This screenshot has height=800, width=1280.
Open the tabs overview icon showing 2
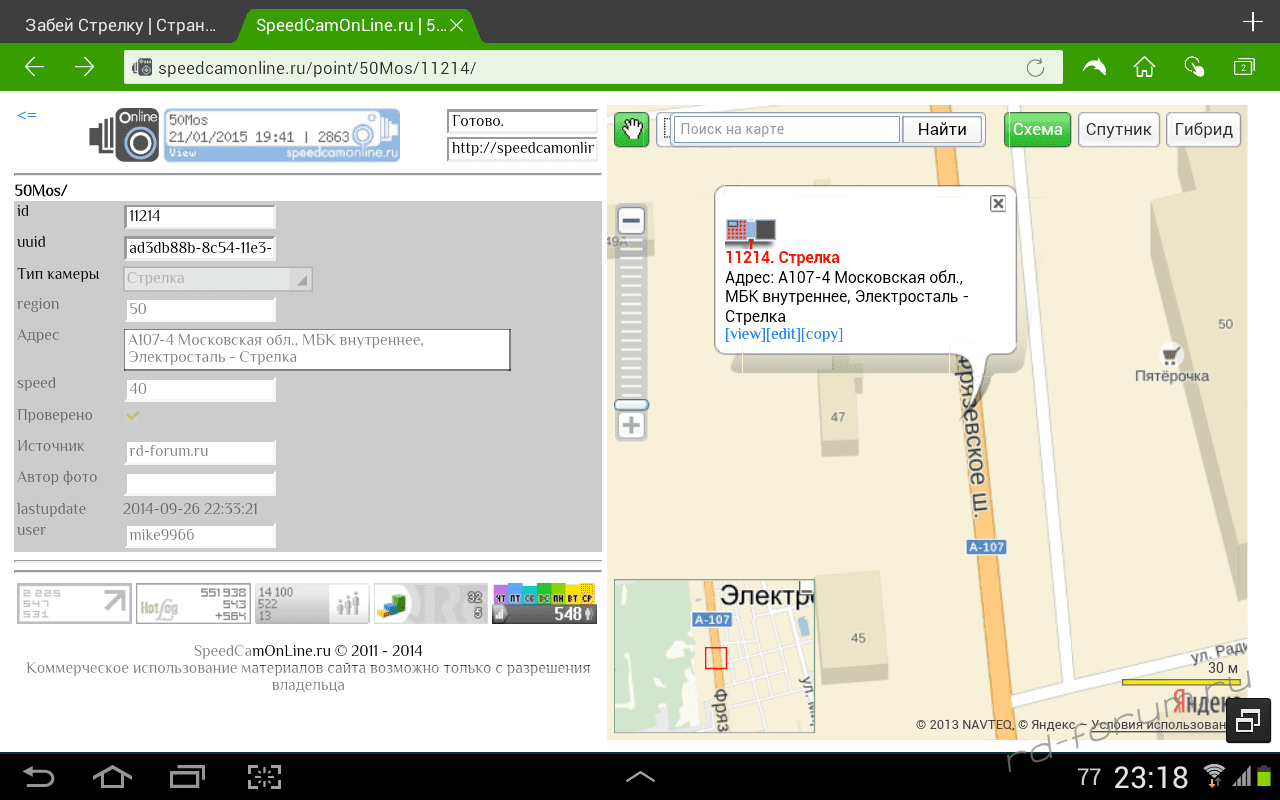click(x=1244, y=67)
